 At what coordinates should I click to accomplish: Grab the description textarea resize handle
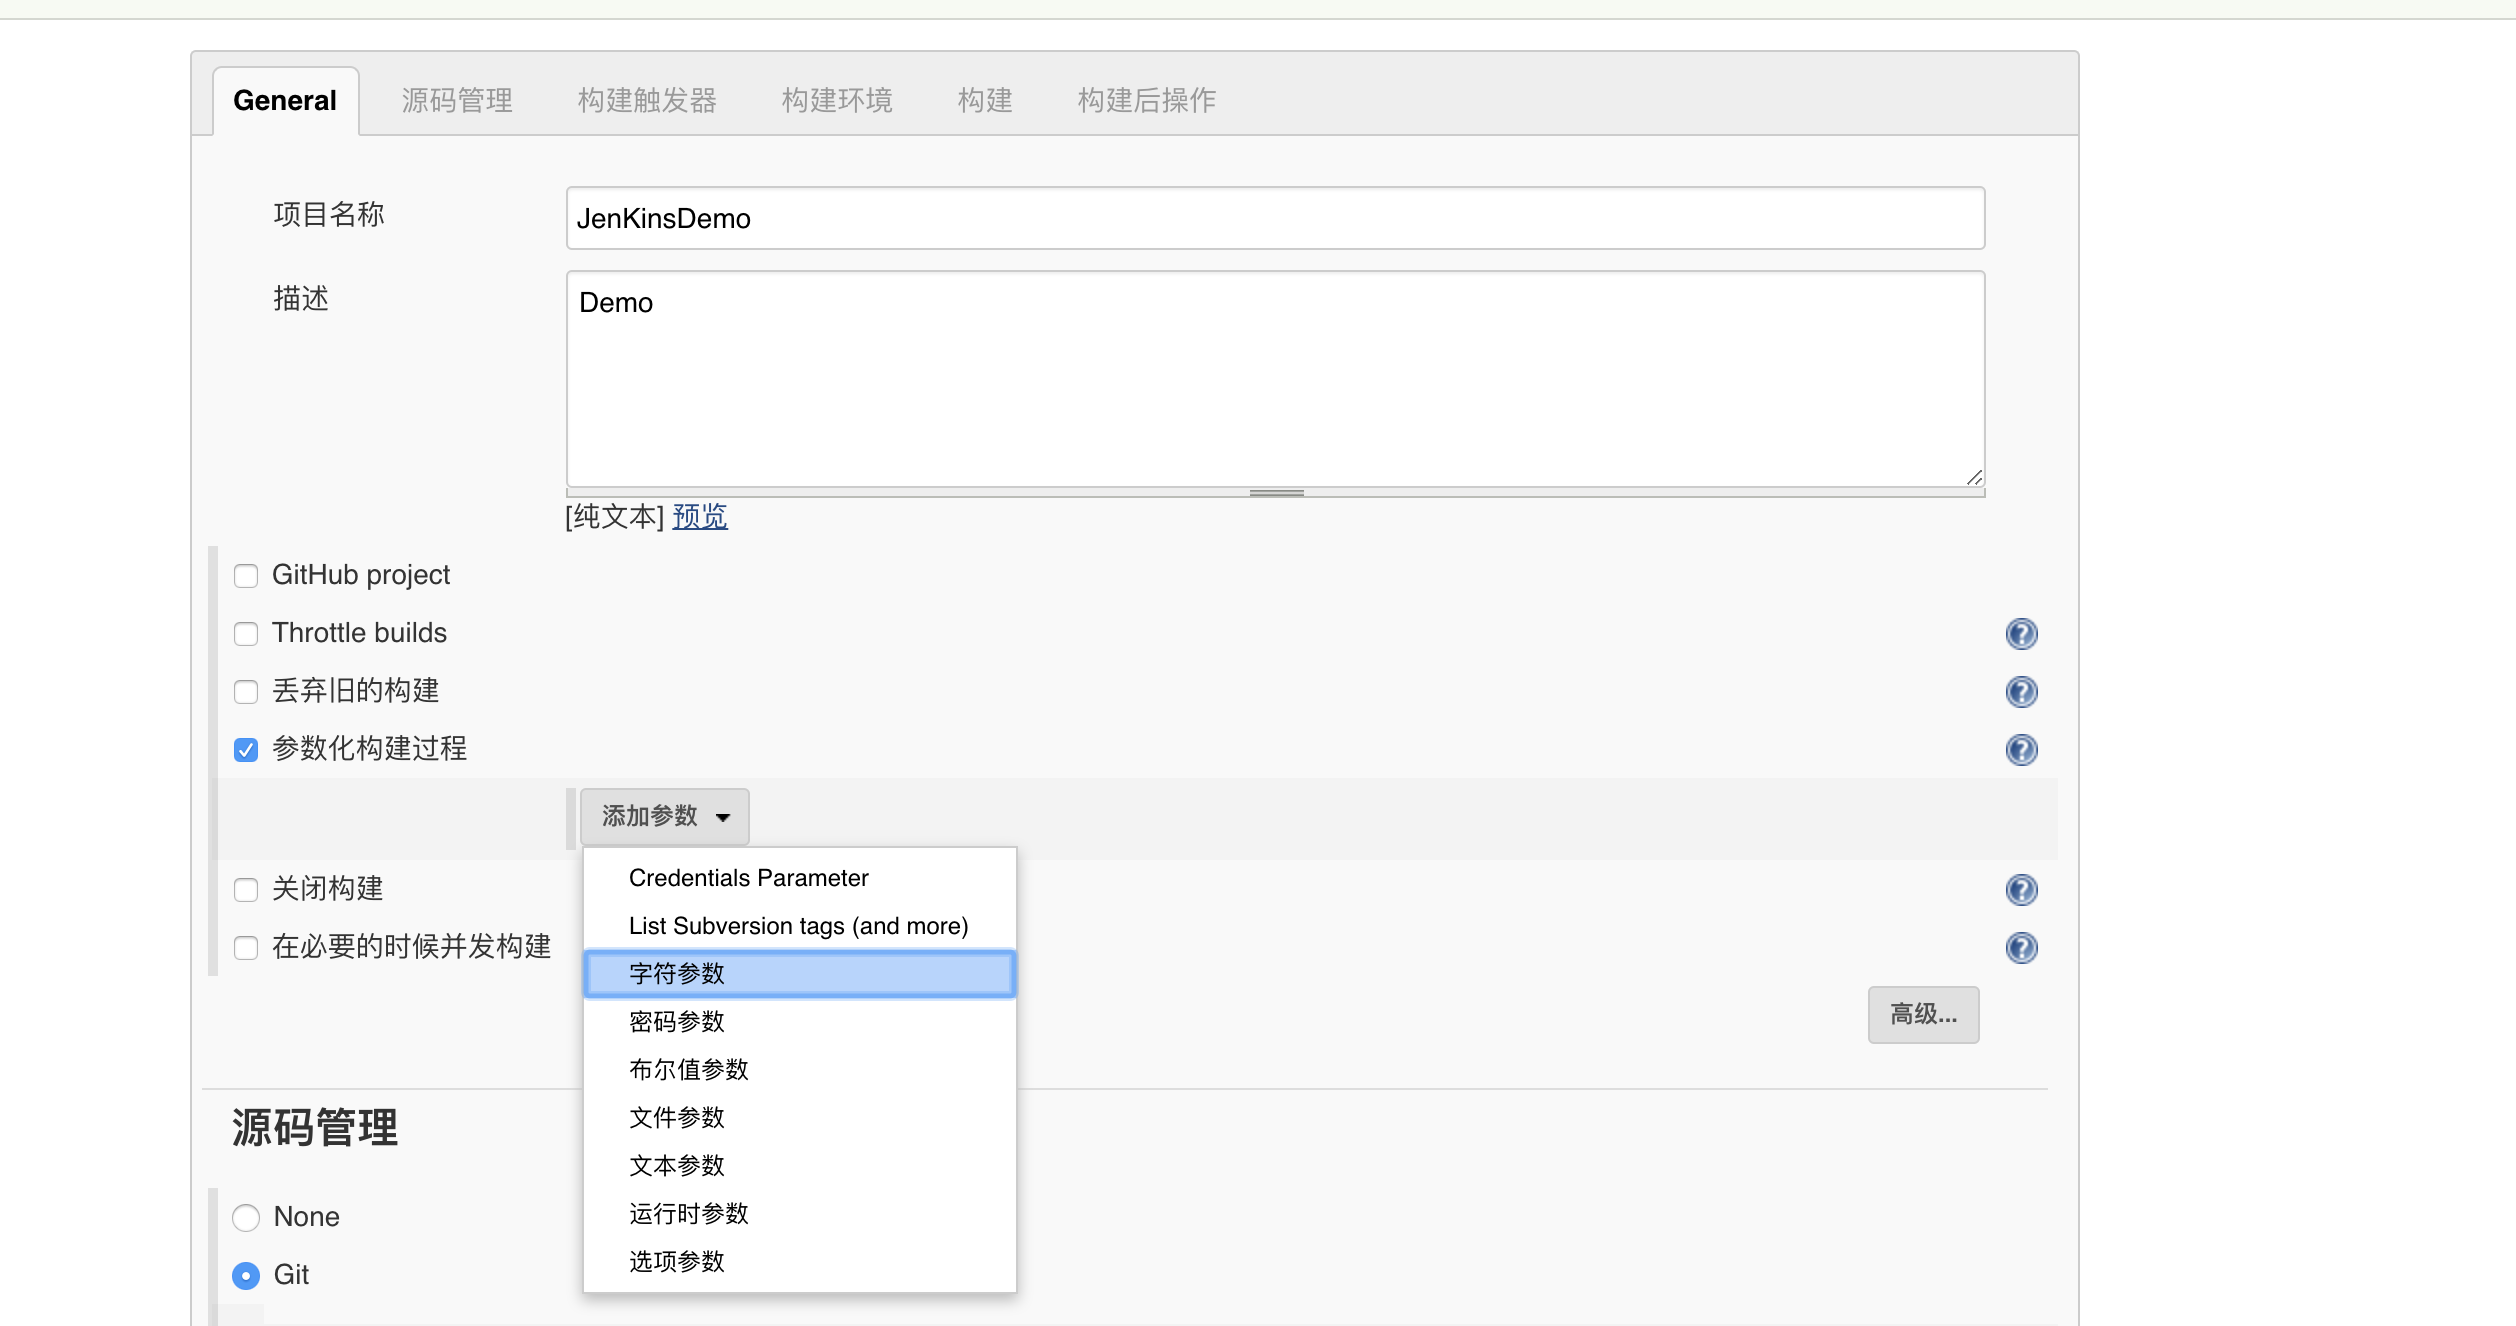click(x=1276, y=493)
